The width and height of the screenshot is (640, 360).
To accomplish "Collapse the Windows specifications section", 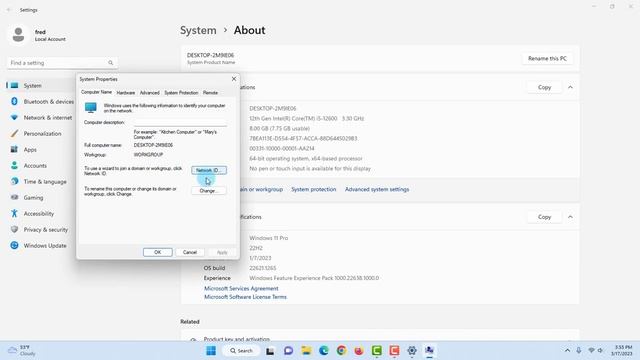I will [x=570, y=217].
